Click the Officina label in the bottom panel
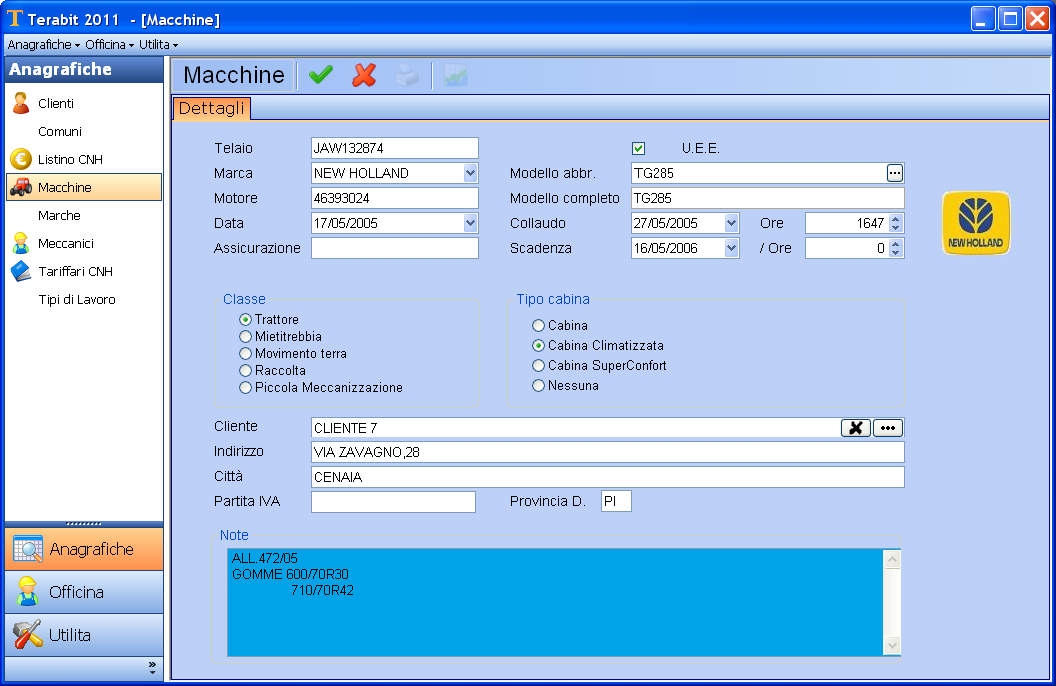Viewport: 1056px width, 686px height. coord(76,592)
